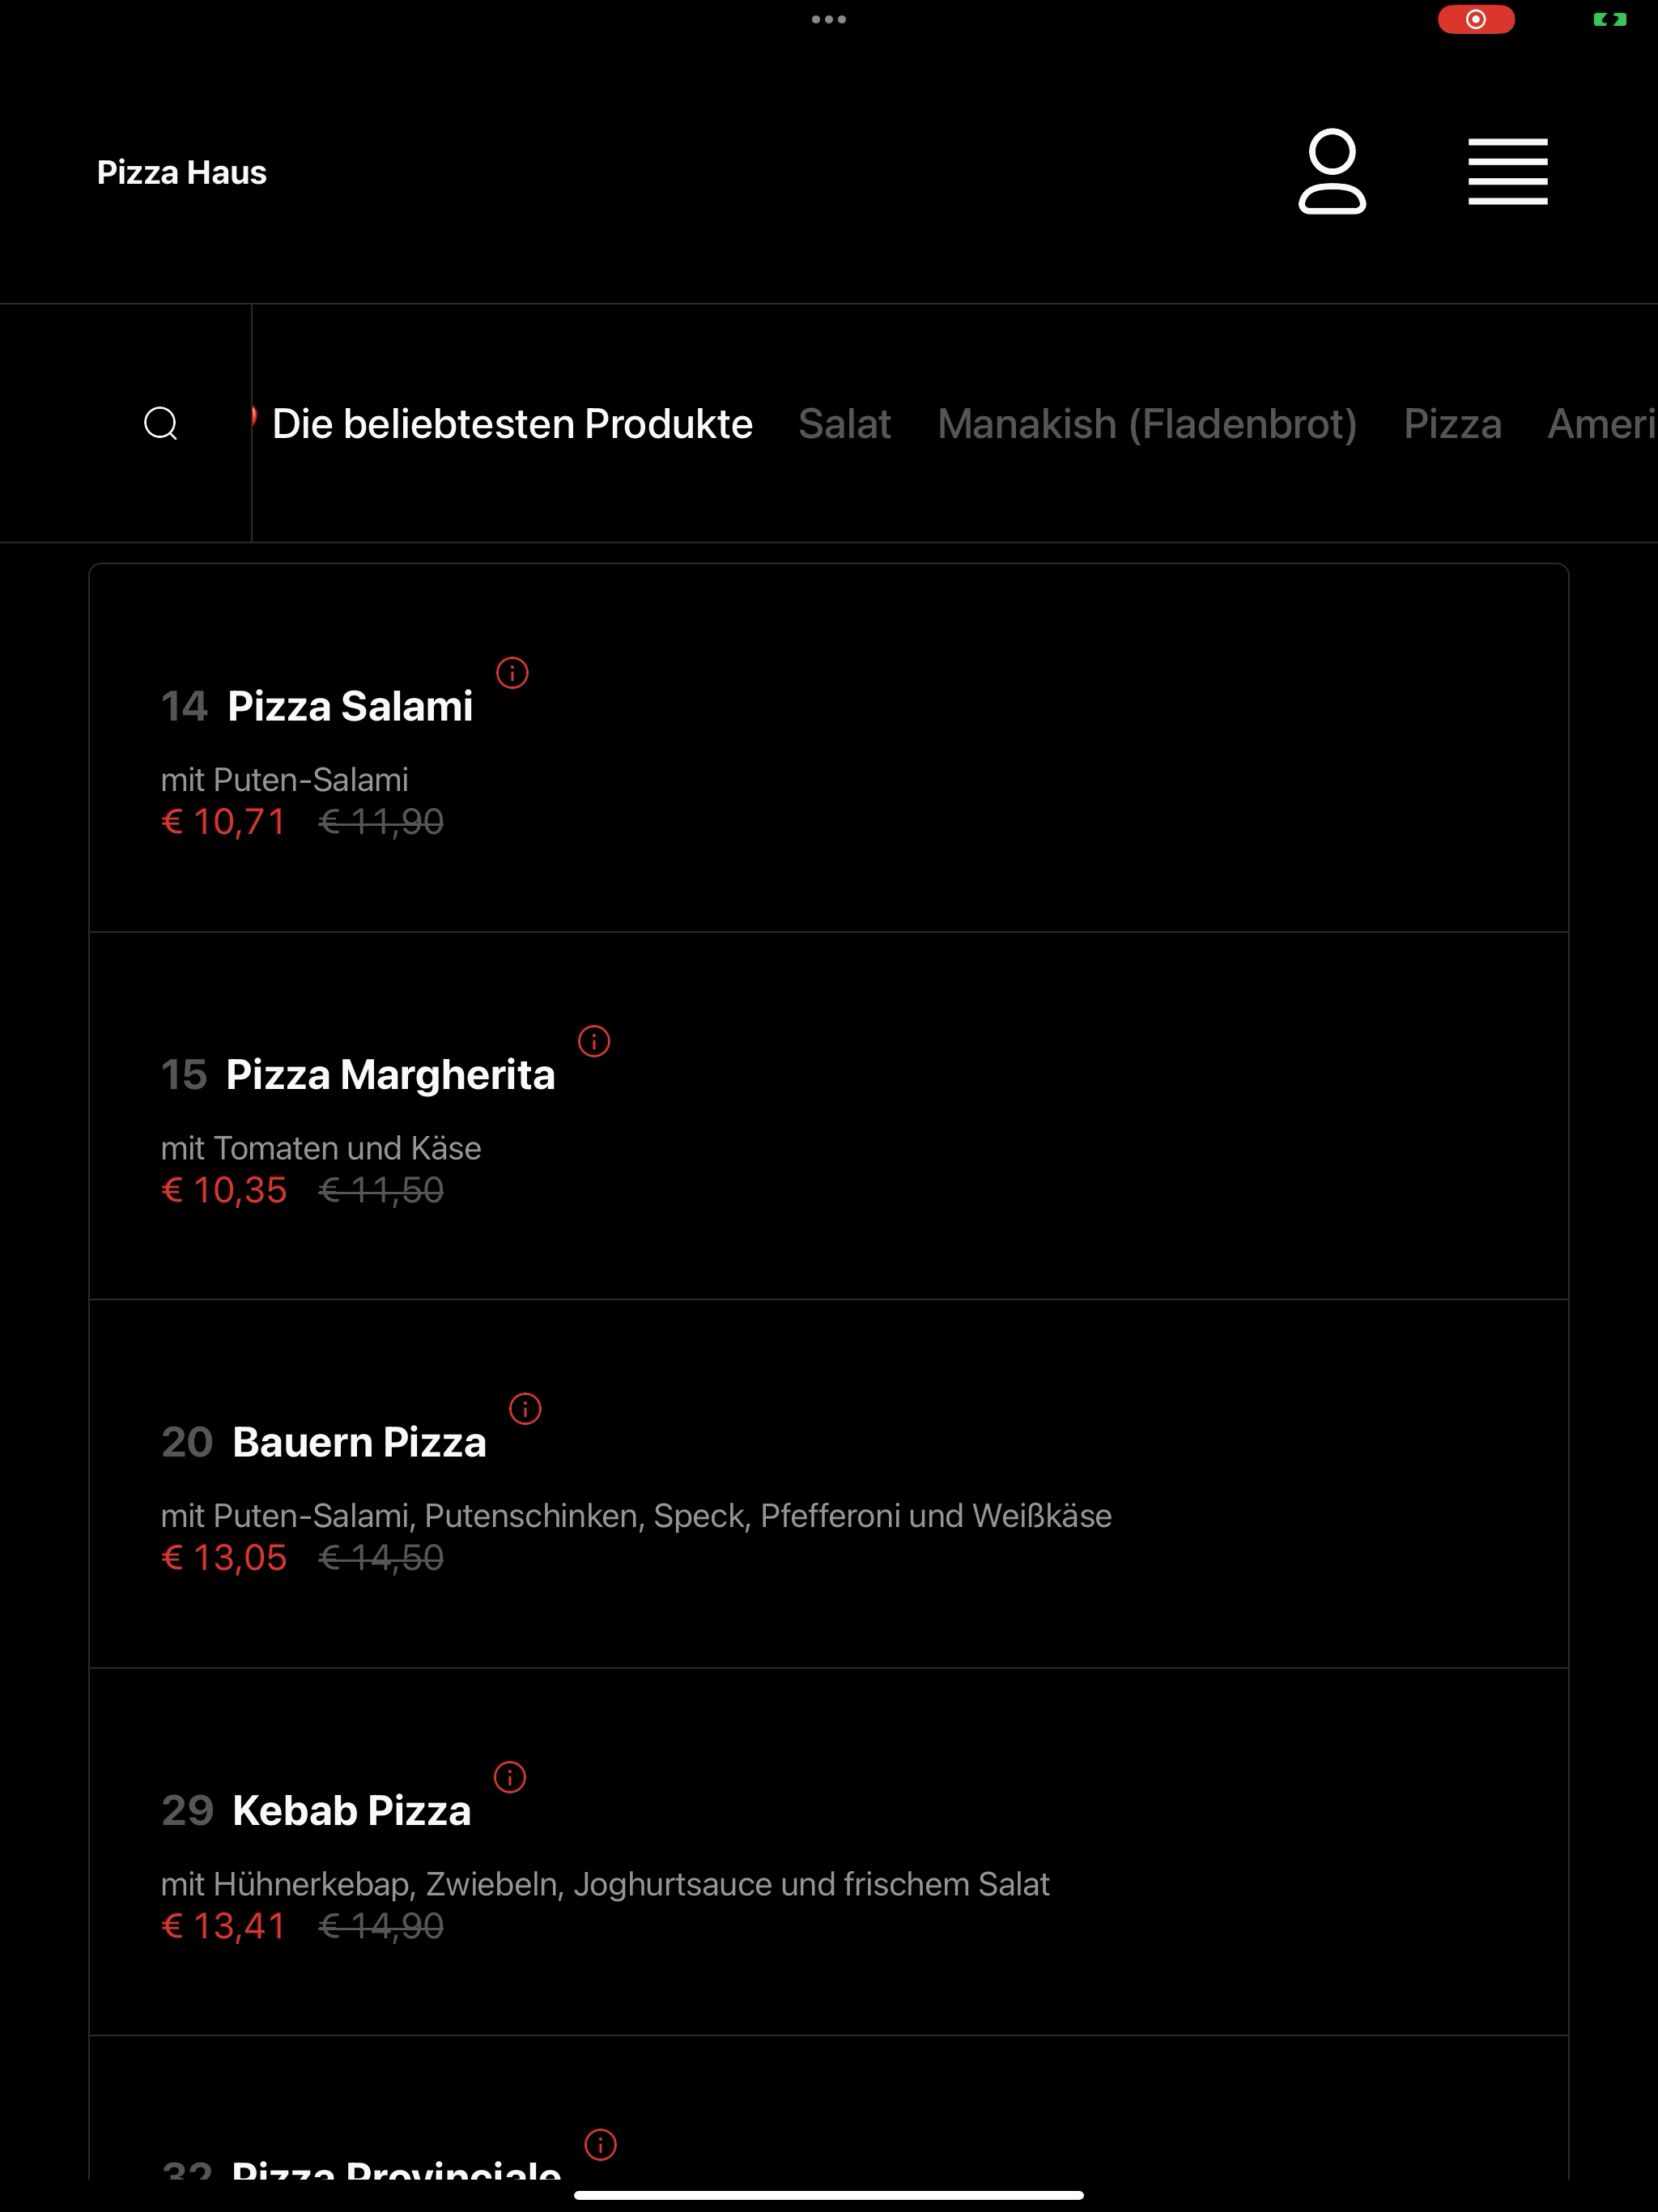Show info for Bauern Pizza
This screenshot has height=2212, width=1658.
tap(525, 1409)
